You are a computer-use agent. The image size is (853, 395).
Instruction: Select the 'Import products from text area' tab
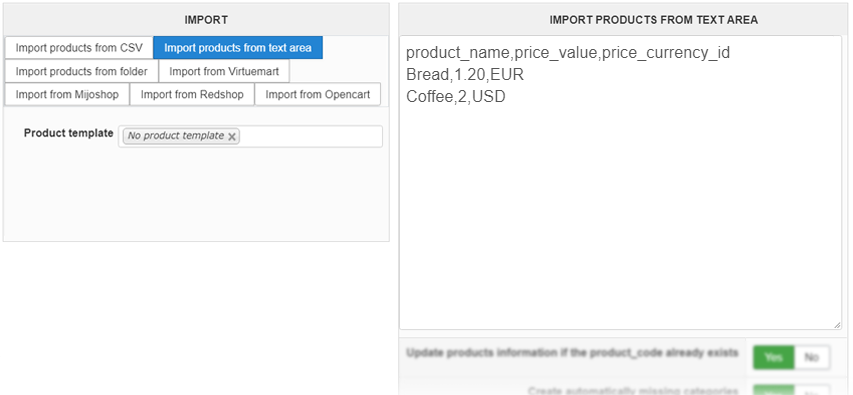(238, 48)
